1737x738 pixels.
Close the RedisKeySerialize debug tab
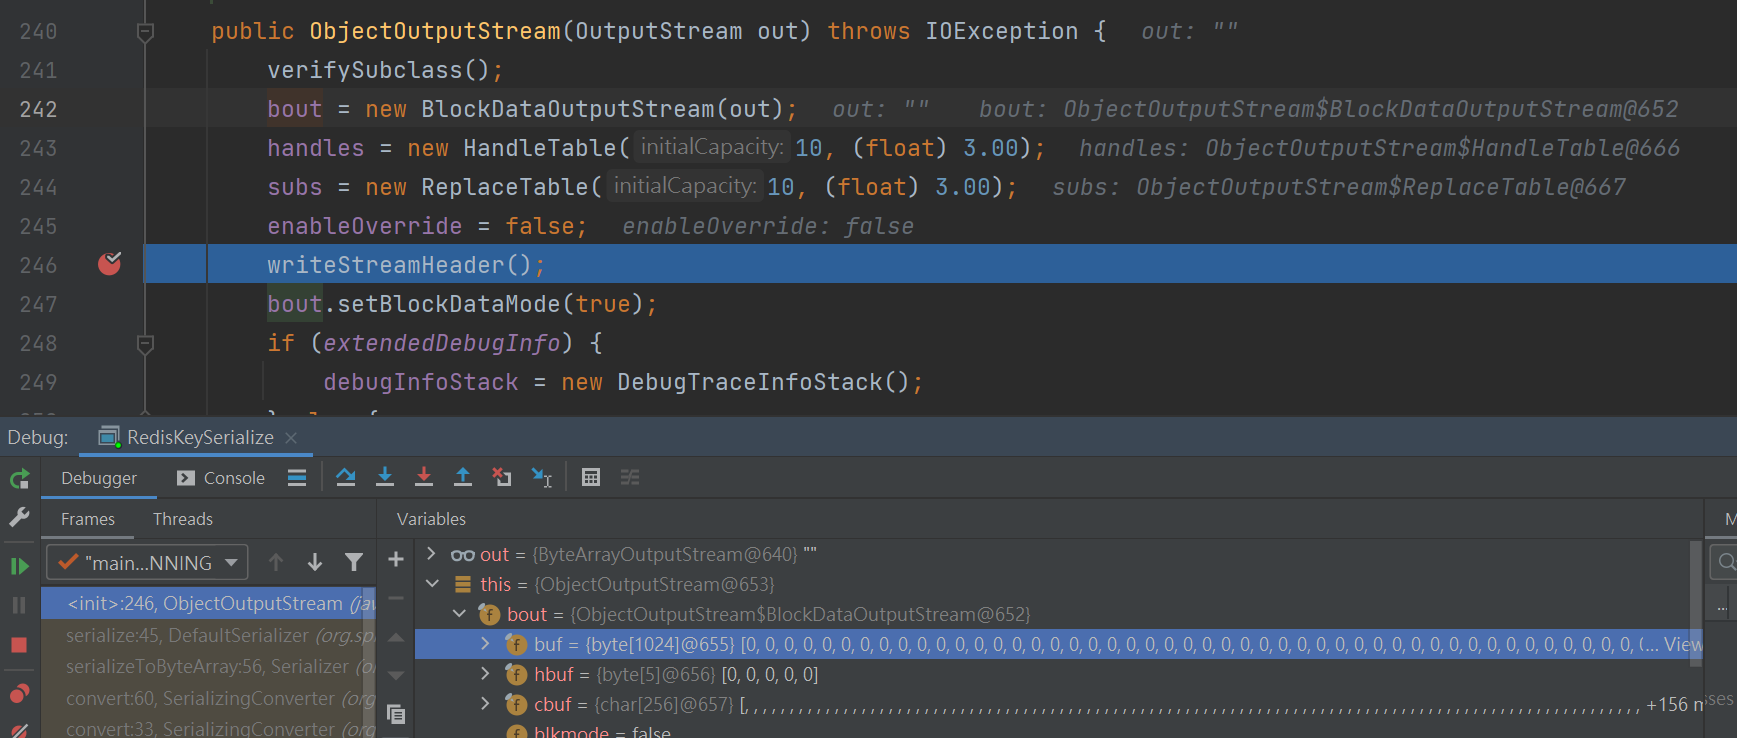(x=291, y=438)
